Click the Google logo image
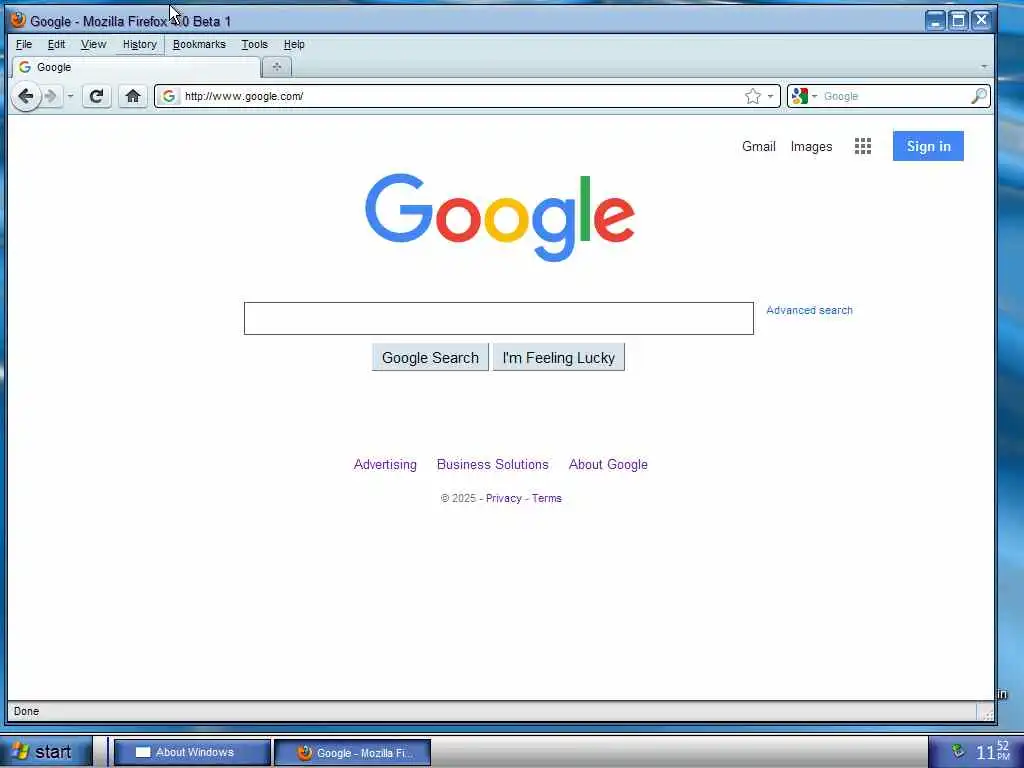The image size is (1024, 768). click(500, 217)
